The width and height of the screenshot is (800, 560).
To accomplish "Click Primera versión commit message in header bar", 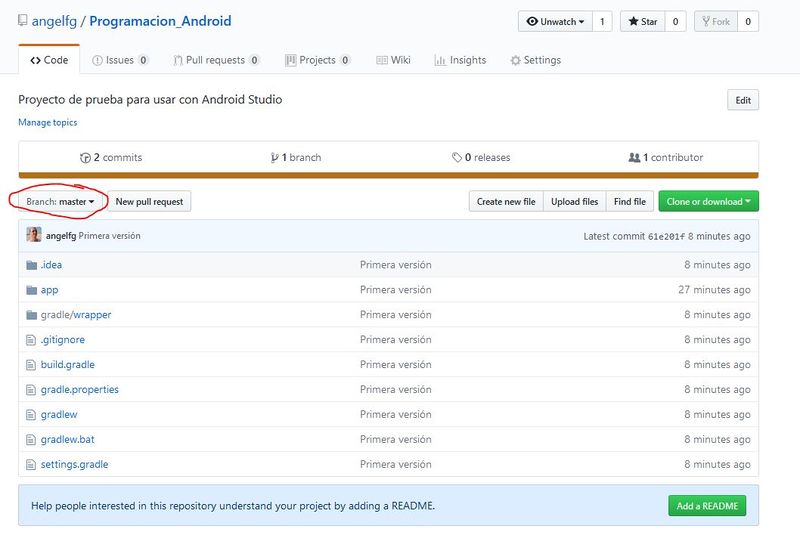I will [110, 236].
